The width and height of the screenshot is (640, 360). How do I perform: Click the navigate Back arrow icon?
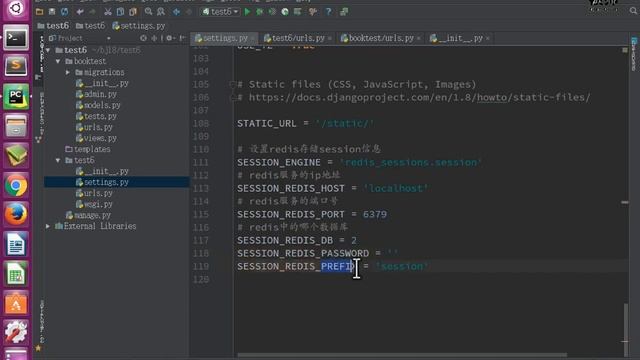pos(176,12)
